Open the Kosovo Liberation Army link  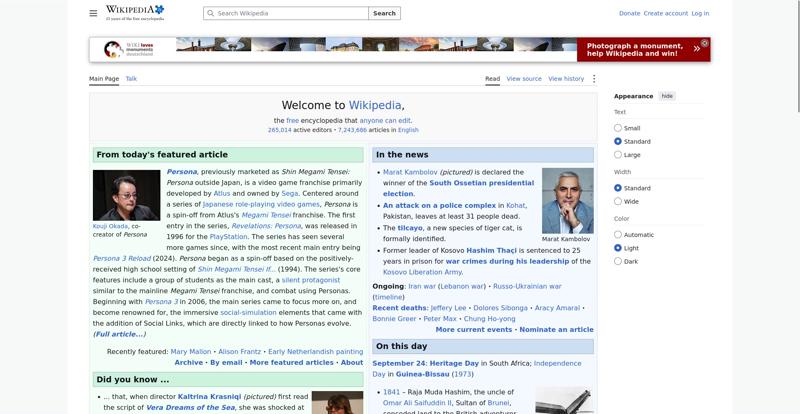coord(422,273)
